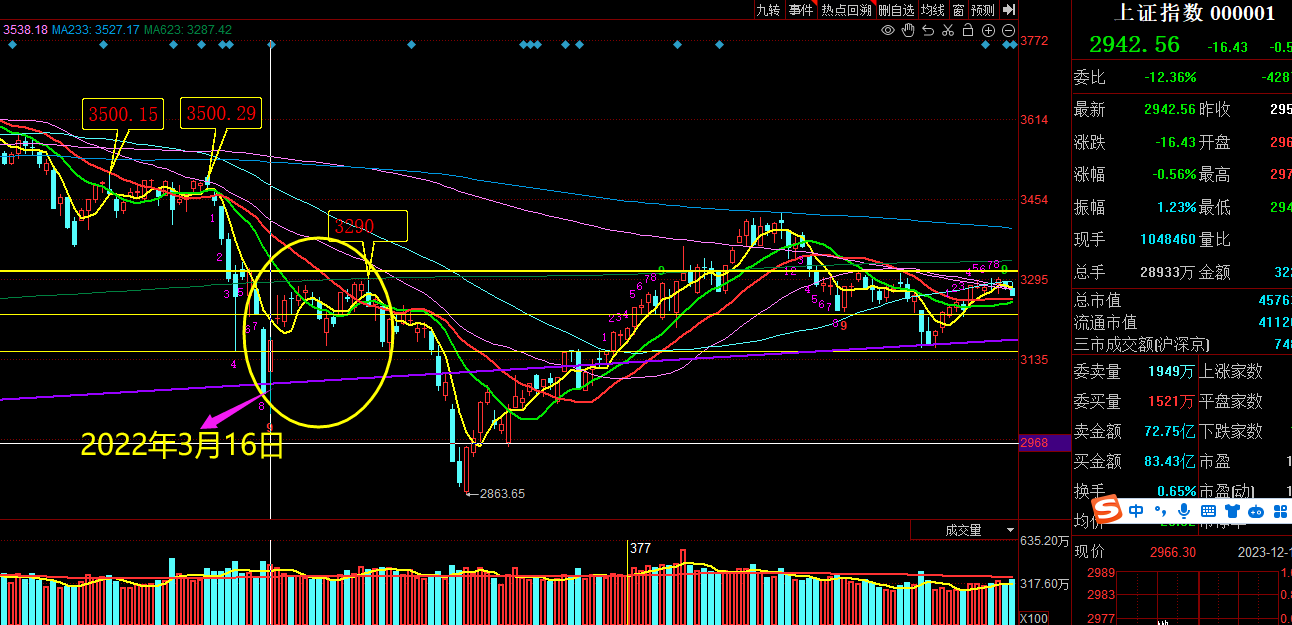Click the 上涨家数 label
This screenshot has width=1292, height=625.
1231,372
